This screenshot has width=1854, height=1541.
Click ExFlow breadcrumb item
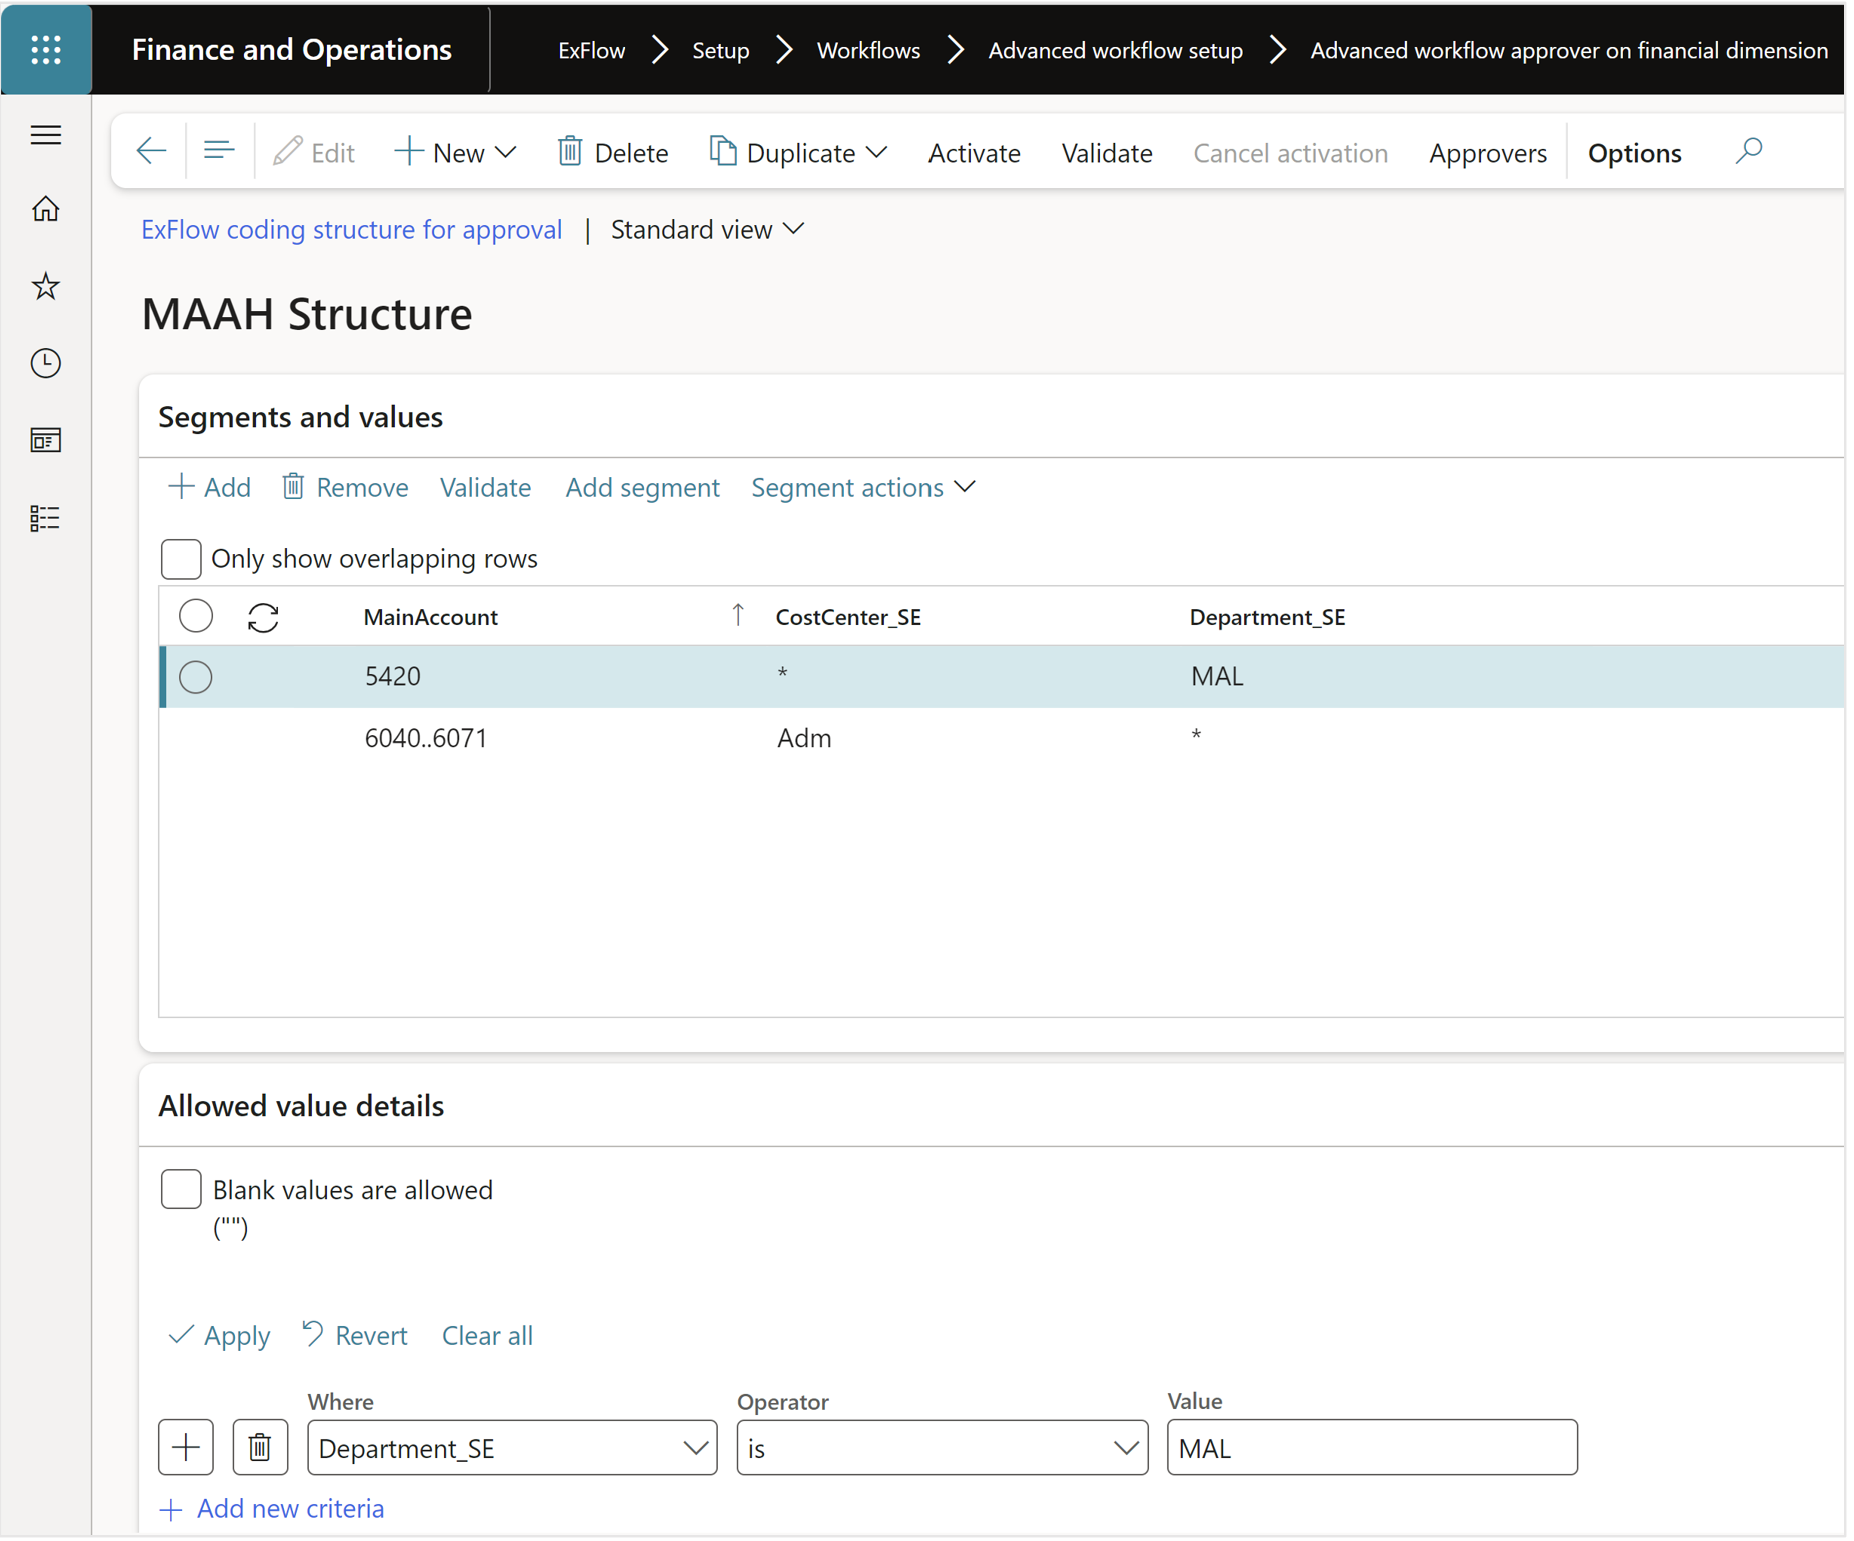coord(591,50)
